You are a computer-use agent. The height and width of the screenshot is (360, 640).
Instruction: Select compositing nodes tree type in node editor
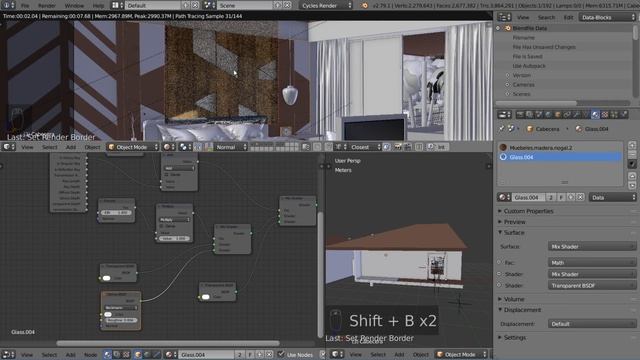click(x=117, y=354)
